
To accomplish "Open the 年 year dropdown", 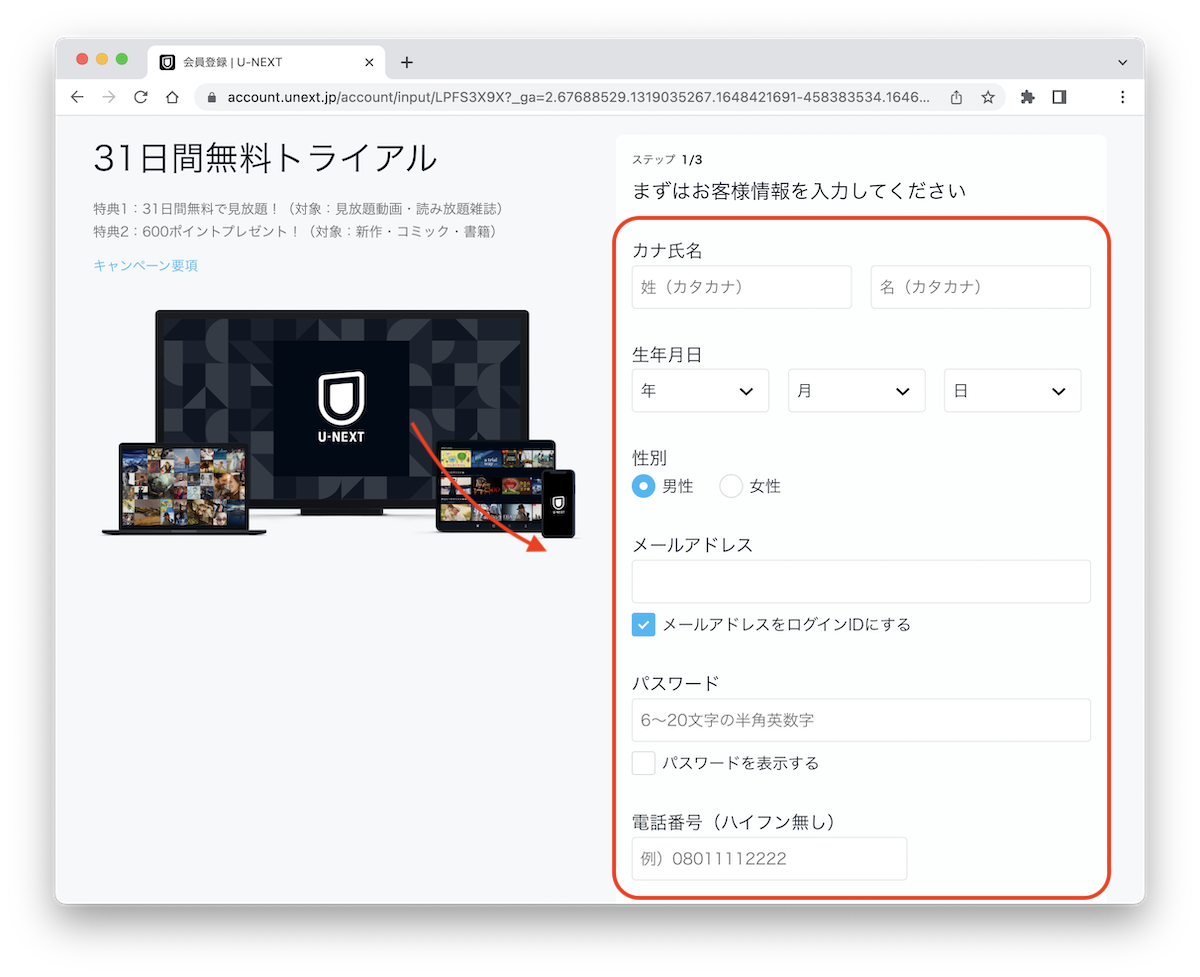I will tap(700, 390).
